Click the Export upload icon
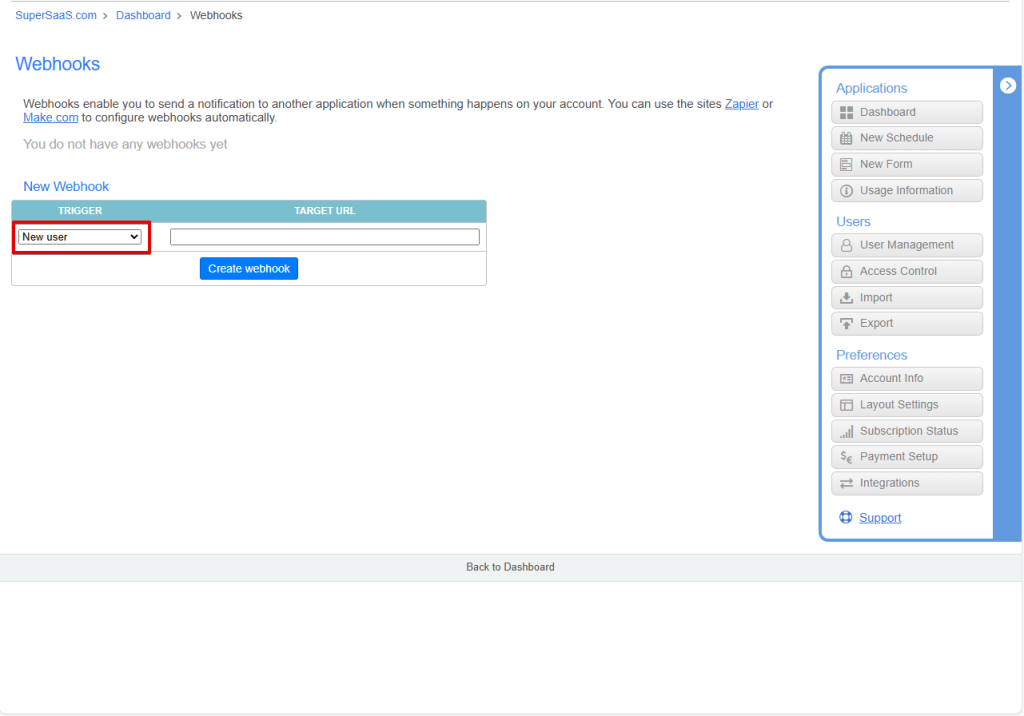The image size is (1024, 716). [x=846, y=324]
